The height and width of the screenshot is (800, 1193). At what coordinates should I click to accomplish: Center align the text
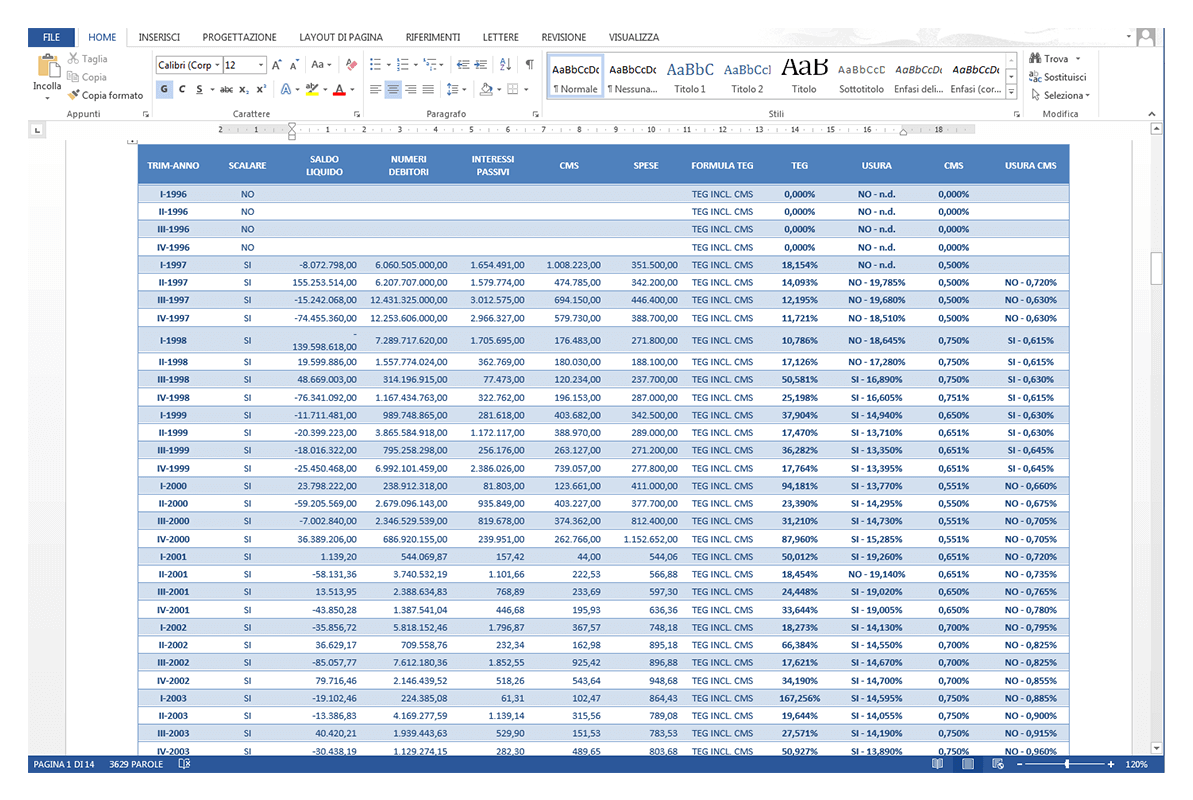(x=393, y=89)
